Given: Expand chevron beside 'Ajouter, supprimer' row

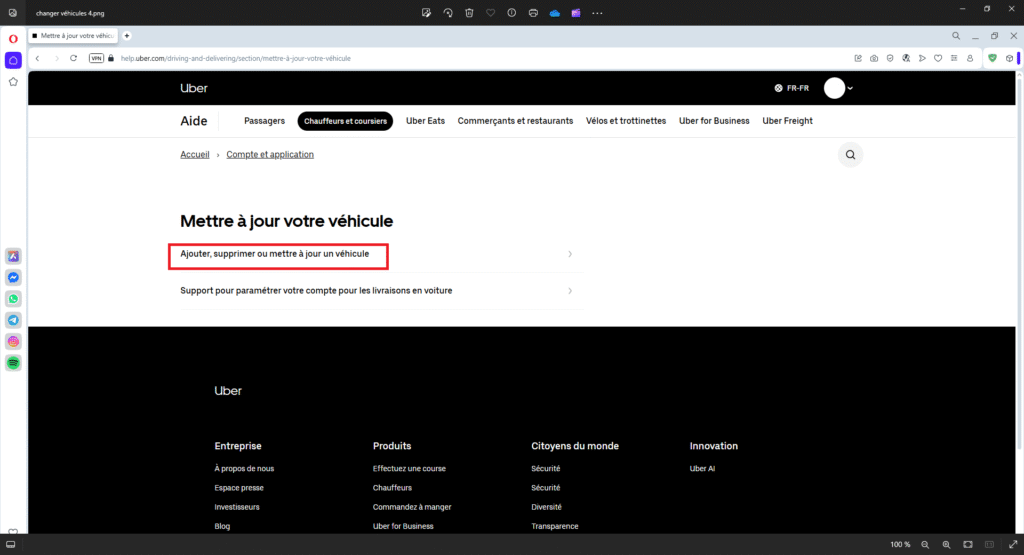Looking at the screenshot, I should 570,254.
